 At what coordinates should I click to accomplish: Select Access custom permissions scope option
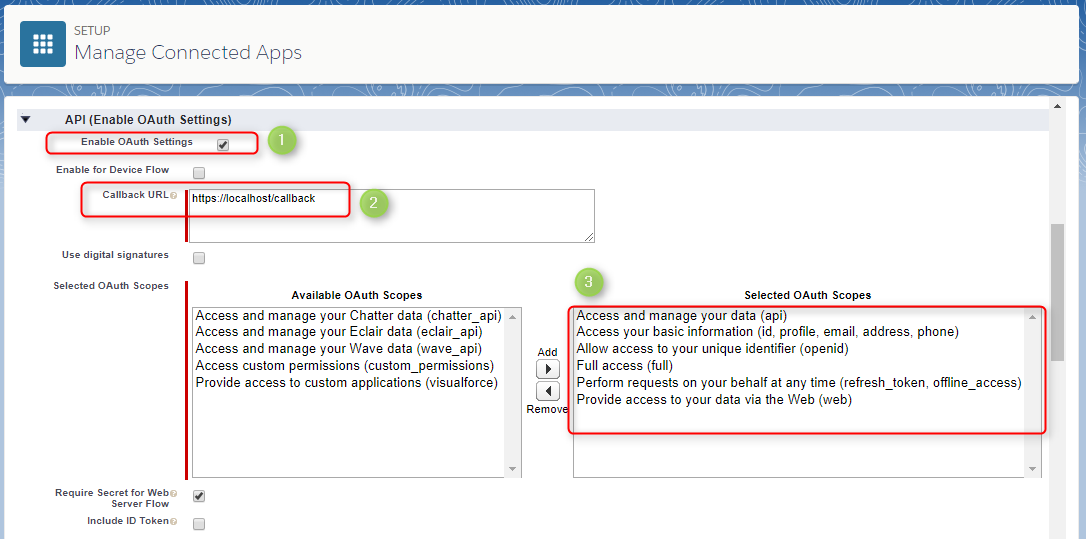[344, 366]
